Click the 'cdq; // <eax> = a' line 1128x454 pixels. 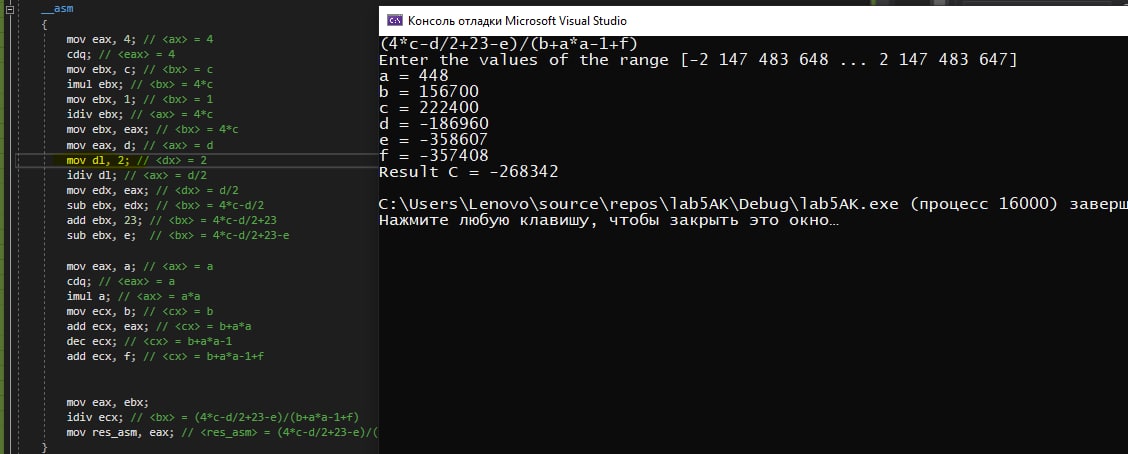(121, 281)
